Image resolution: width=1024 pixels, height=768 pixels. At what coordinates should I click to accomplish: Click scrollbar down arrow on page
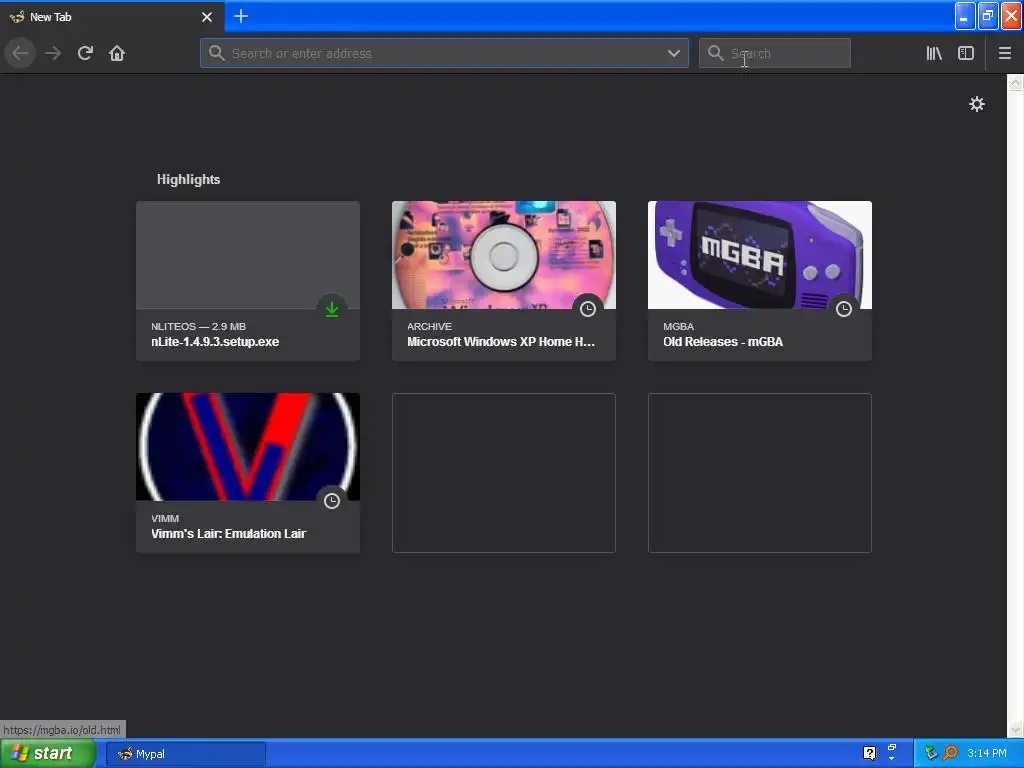tap(1015, 729)
